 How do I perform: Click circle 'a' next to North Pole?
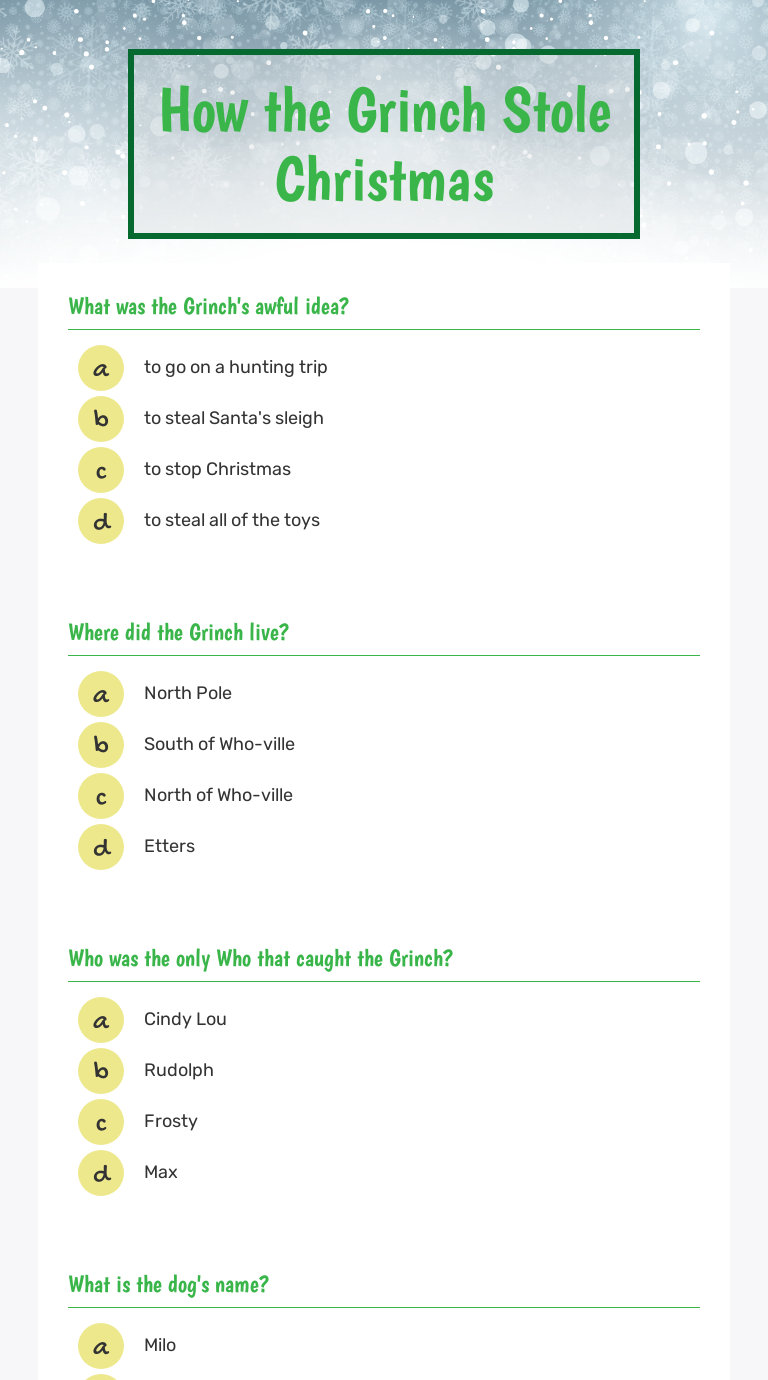[x=101, y=694]
